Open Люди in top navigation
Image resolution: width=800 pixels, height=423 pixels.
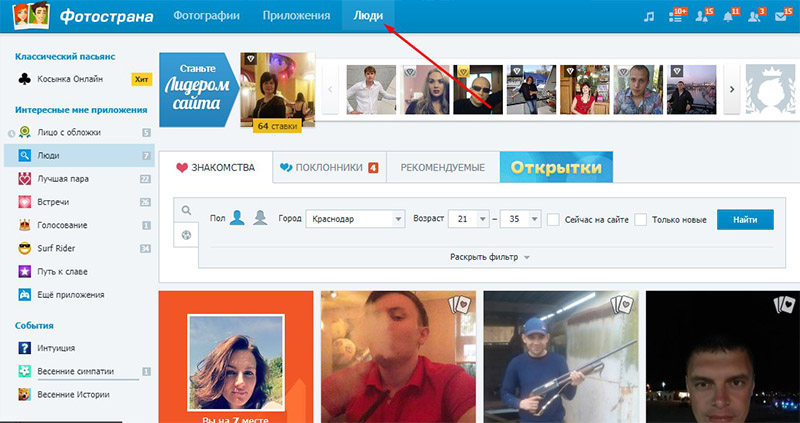[368, 16]
